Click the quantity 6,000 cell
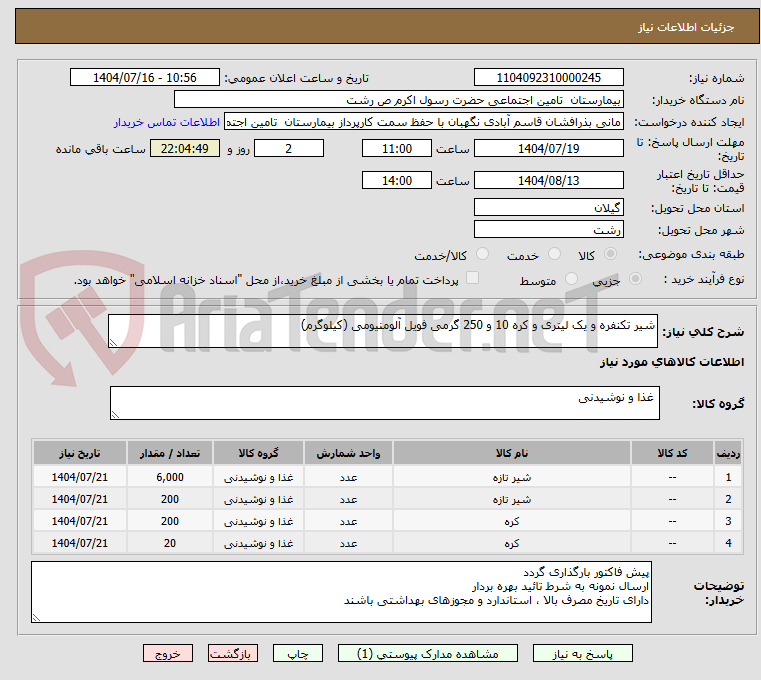This screenshot has height=680, width=761. point(170,478)
